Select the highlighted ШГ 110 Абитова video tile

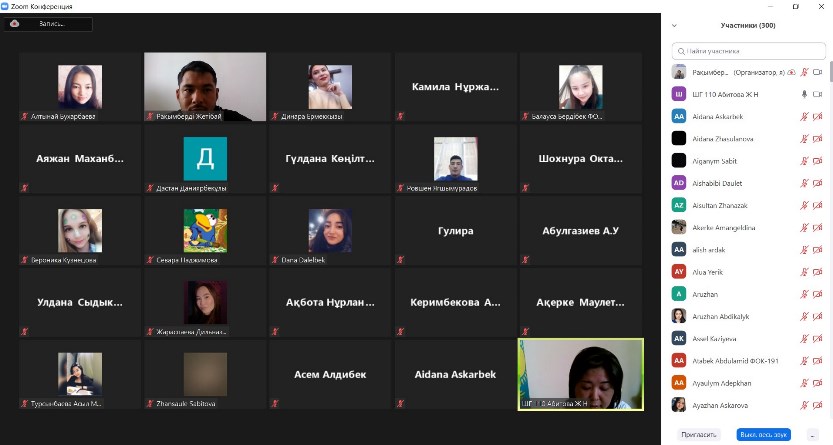click(x=581, y=374)
